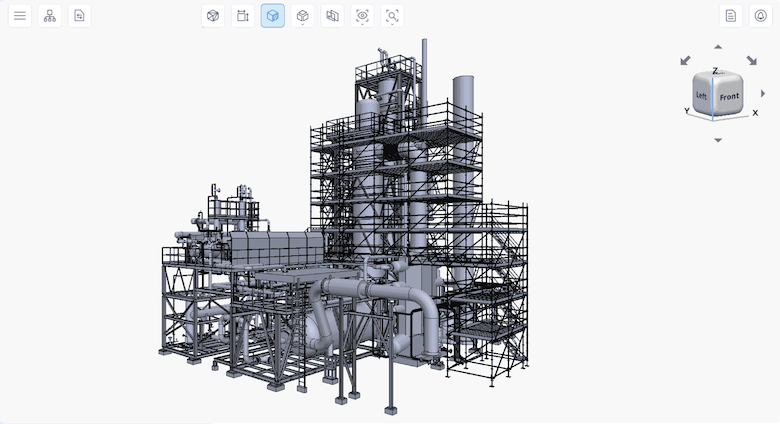Select the wireframe cube view icon
Screen dimensions: 780x424
(x=213, y=16)
